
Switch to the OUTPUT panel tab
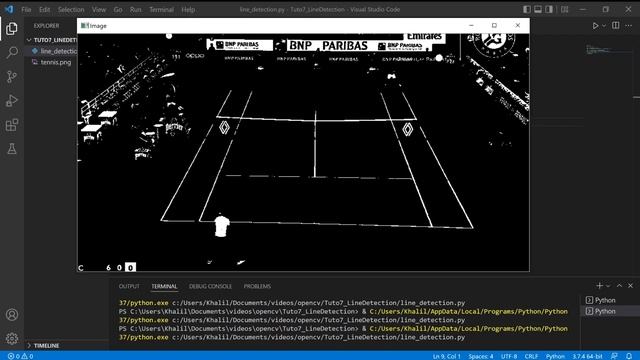[129, 286]
